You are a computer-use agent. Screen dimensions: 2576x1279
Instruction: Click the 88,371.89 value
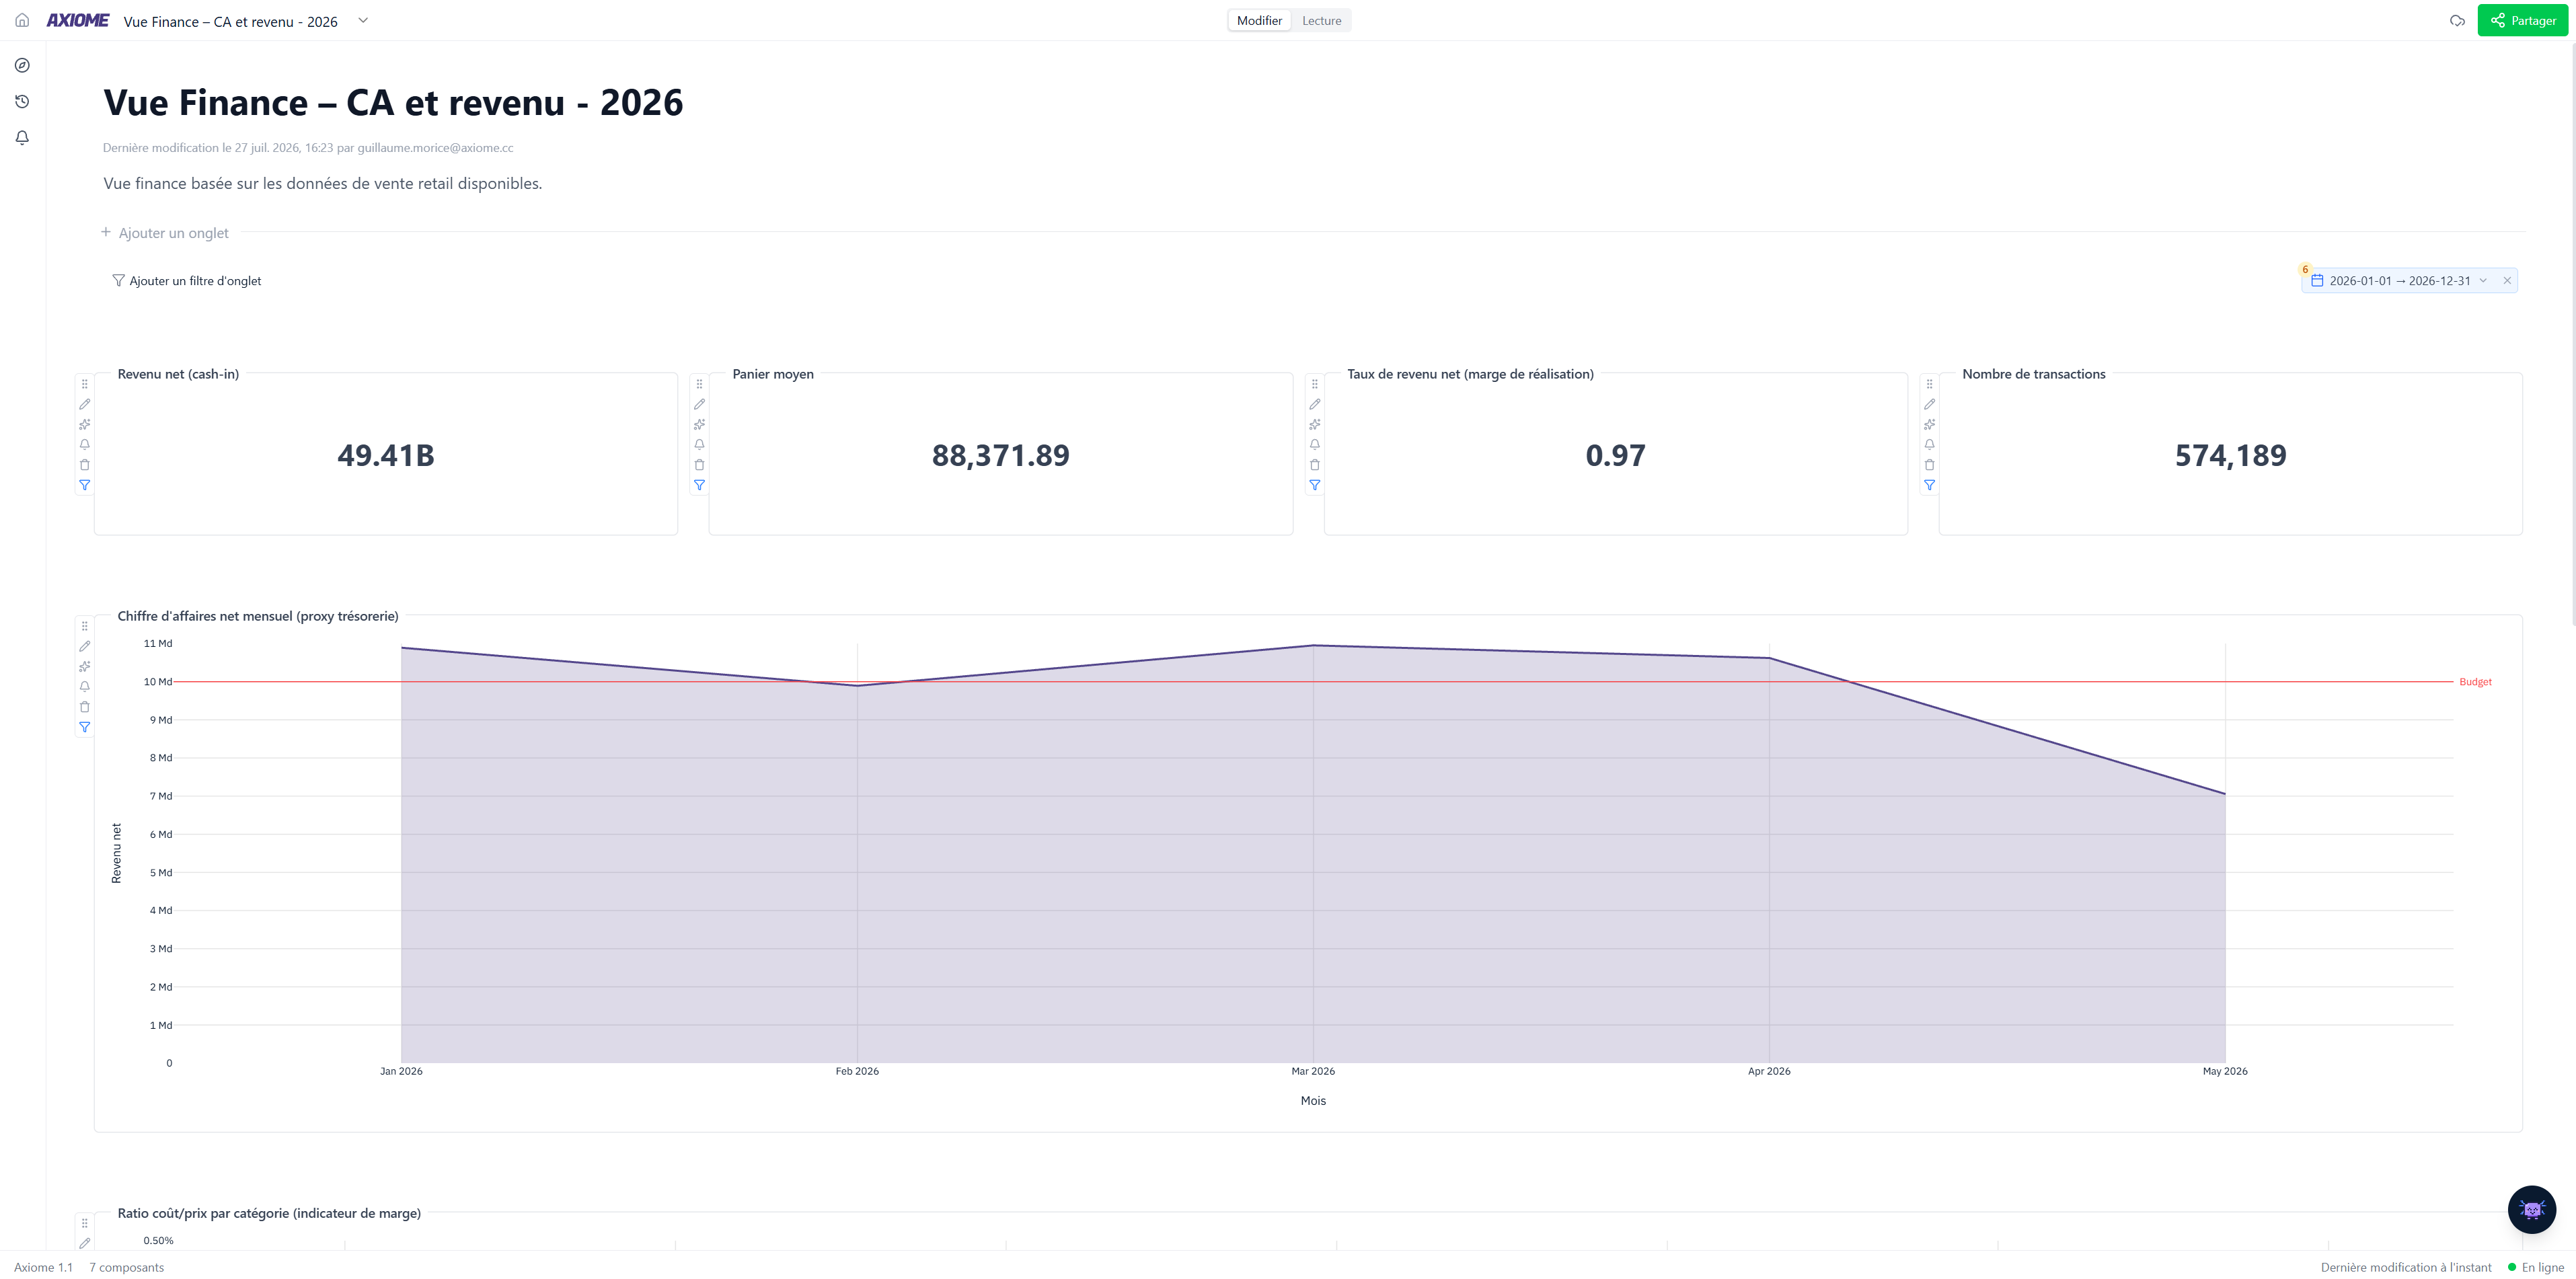pyautogui.click(x=1001, y=455)
